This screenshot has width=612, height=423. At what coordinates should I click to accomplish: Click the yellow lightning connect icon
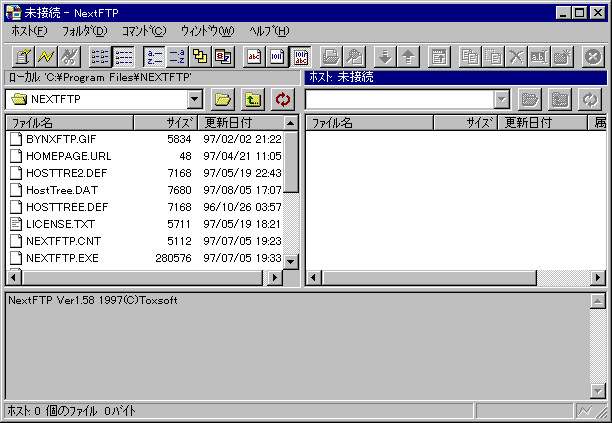click(46, 57)
